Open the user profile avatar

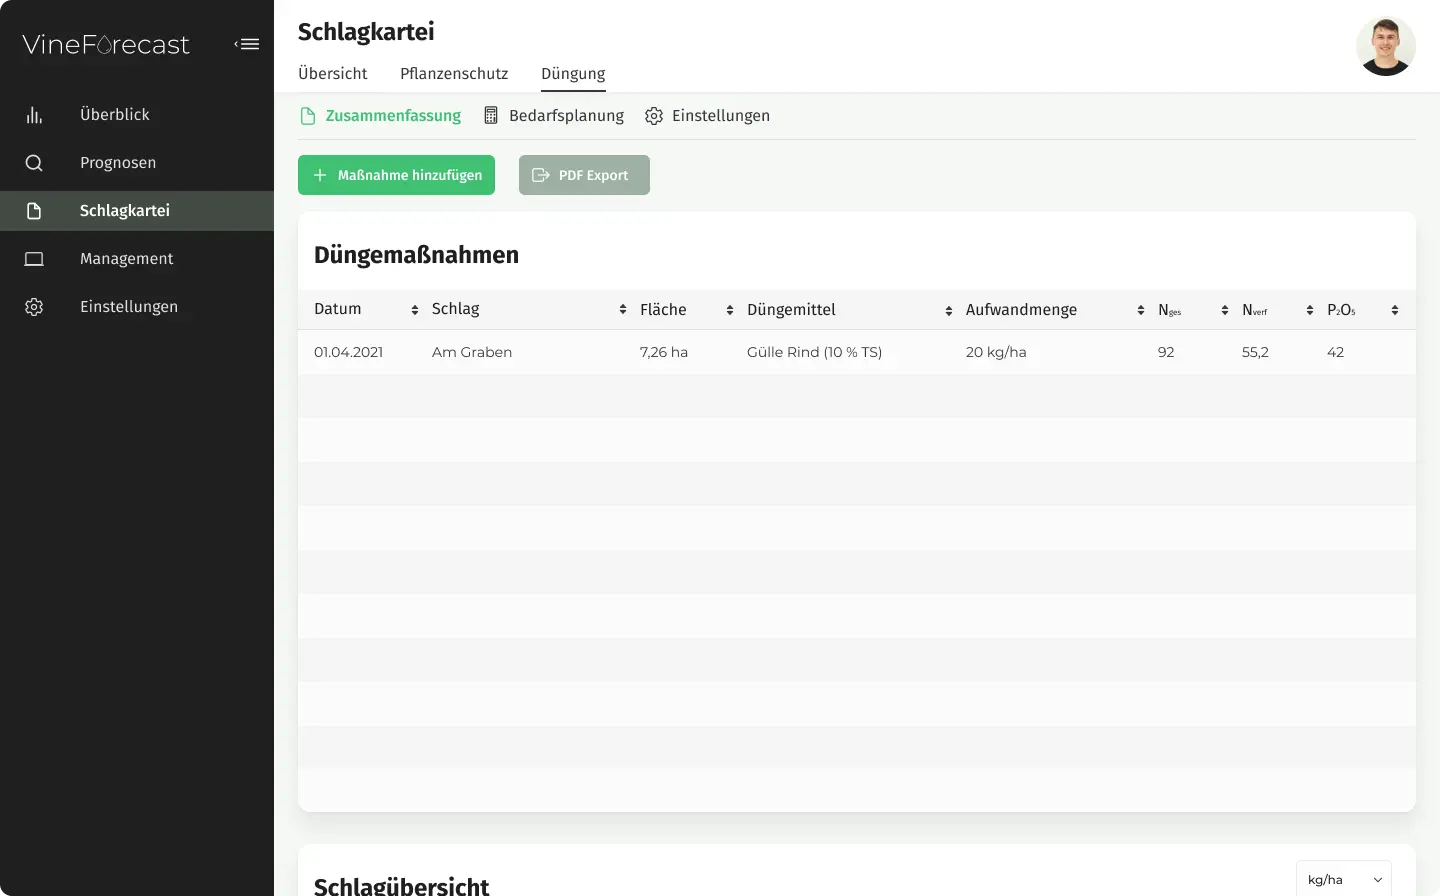click(x=1385, y=46)
